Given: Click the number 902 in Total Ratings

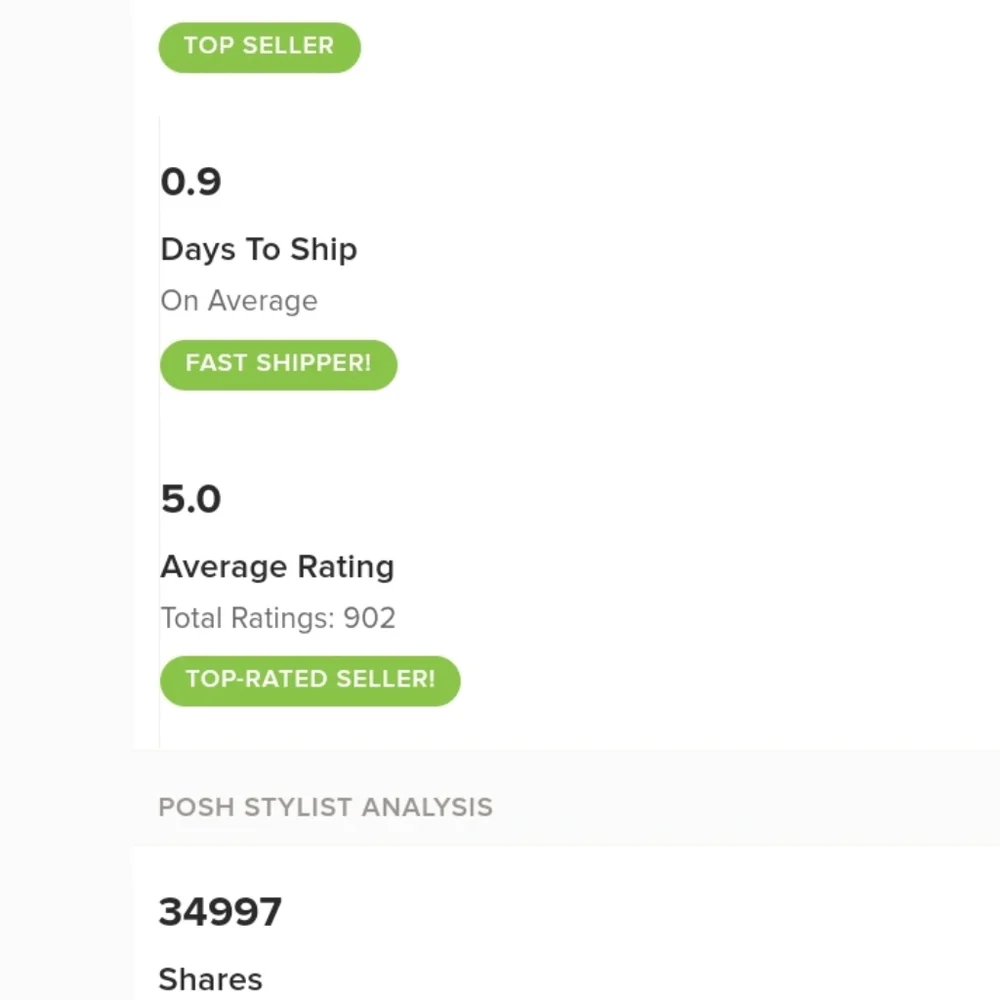Looking at the screenshot, I should 370,618.
